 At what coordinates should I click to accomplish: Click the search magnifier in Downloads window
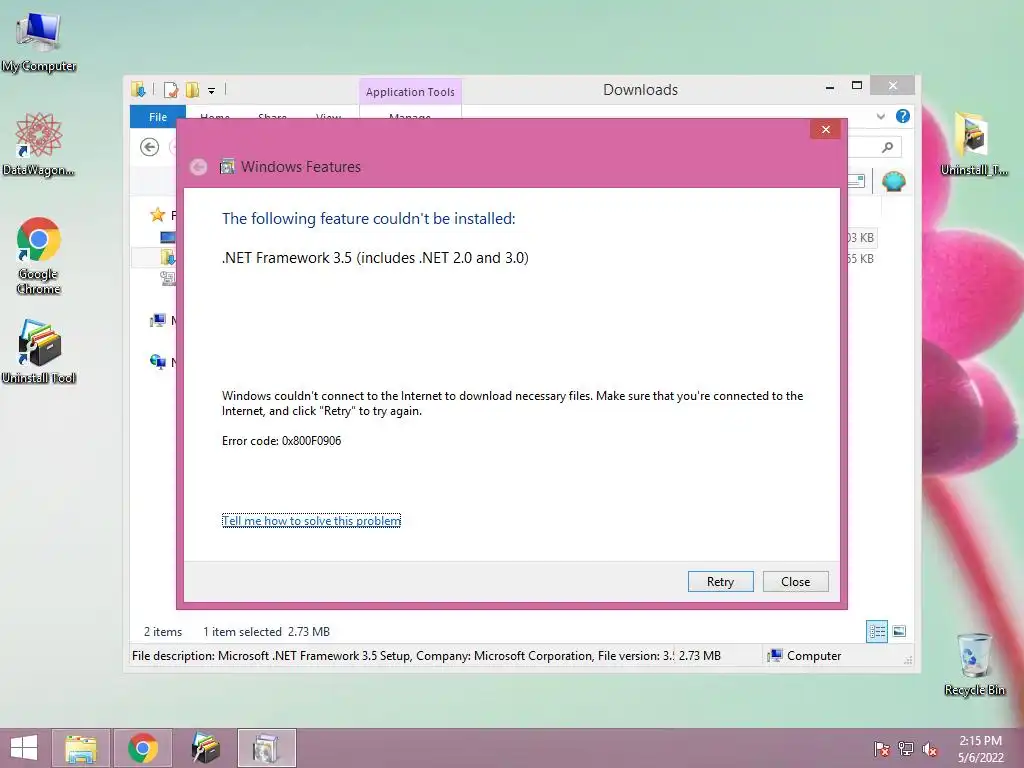[x=887, y=147]
